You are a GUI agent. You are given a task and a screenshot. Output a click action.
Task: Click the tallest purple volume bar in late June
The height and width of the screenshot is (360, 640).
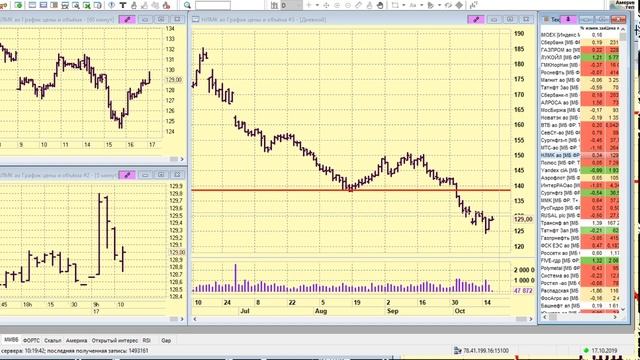[x=236, y=278]
